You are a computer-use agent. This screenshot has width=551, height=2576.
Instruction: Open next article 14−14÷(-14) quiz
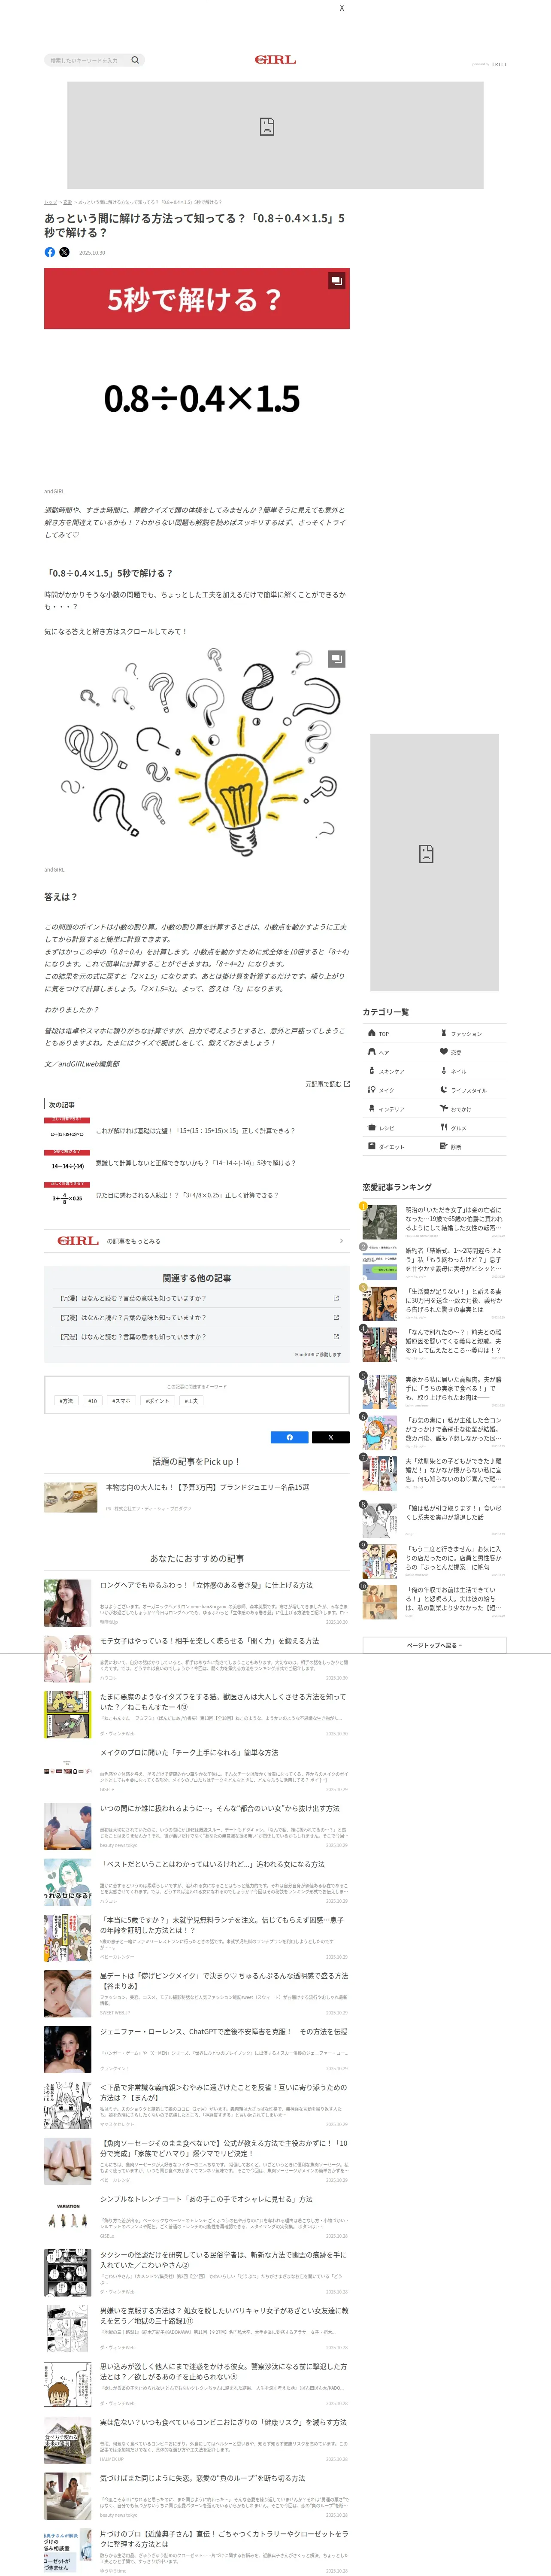click(197, 1163)
